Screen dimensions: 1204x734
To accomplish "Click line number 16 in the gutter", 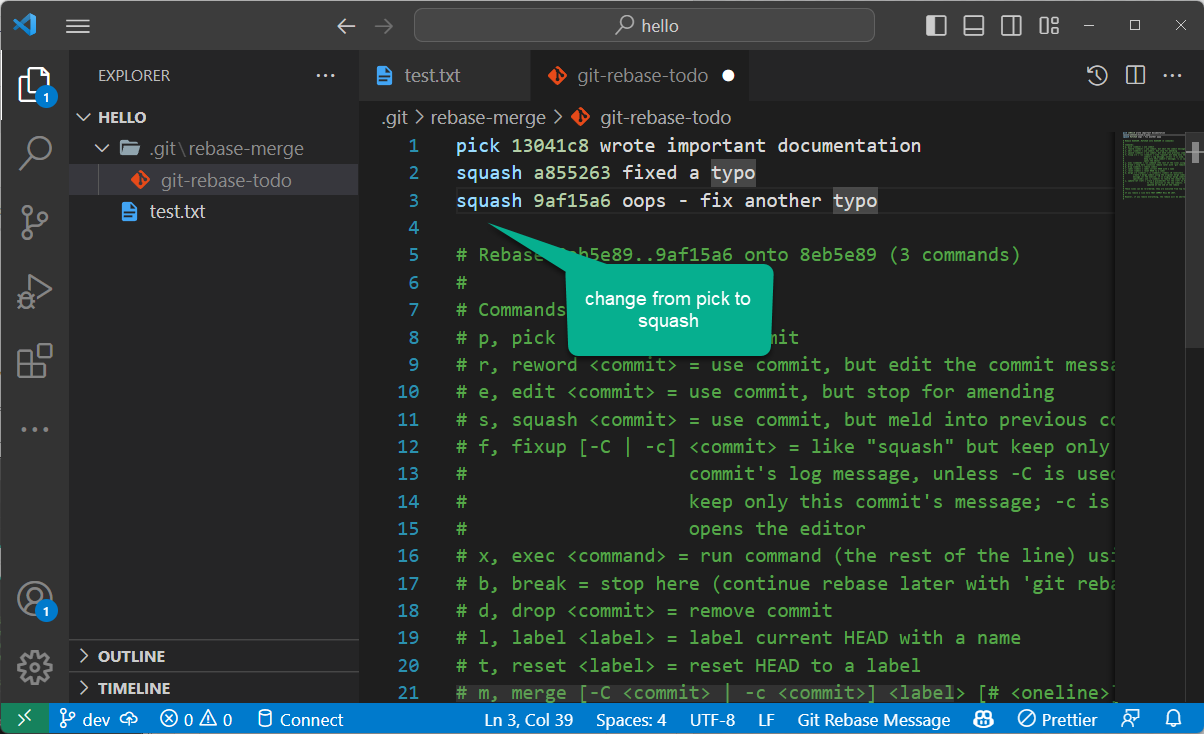I will click(x=408, y=555).
